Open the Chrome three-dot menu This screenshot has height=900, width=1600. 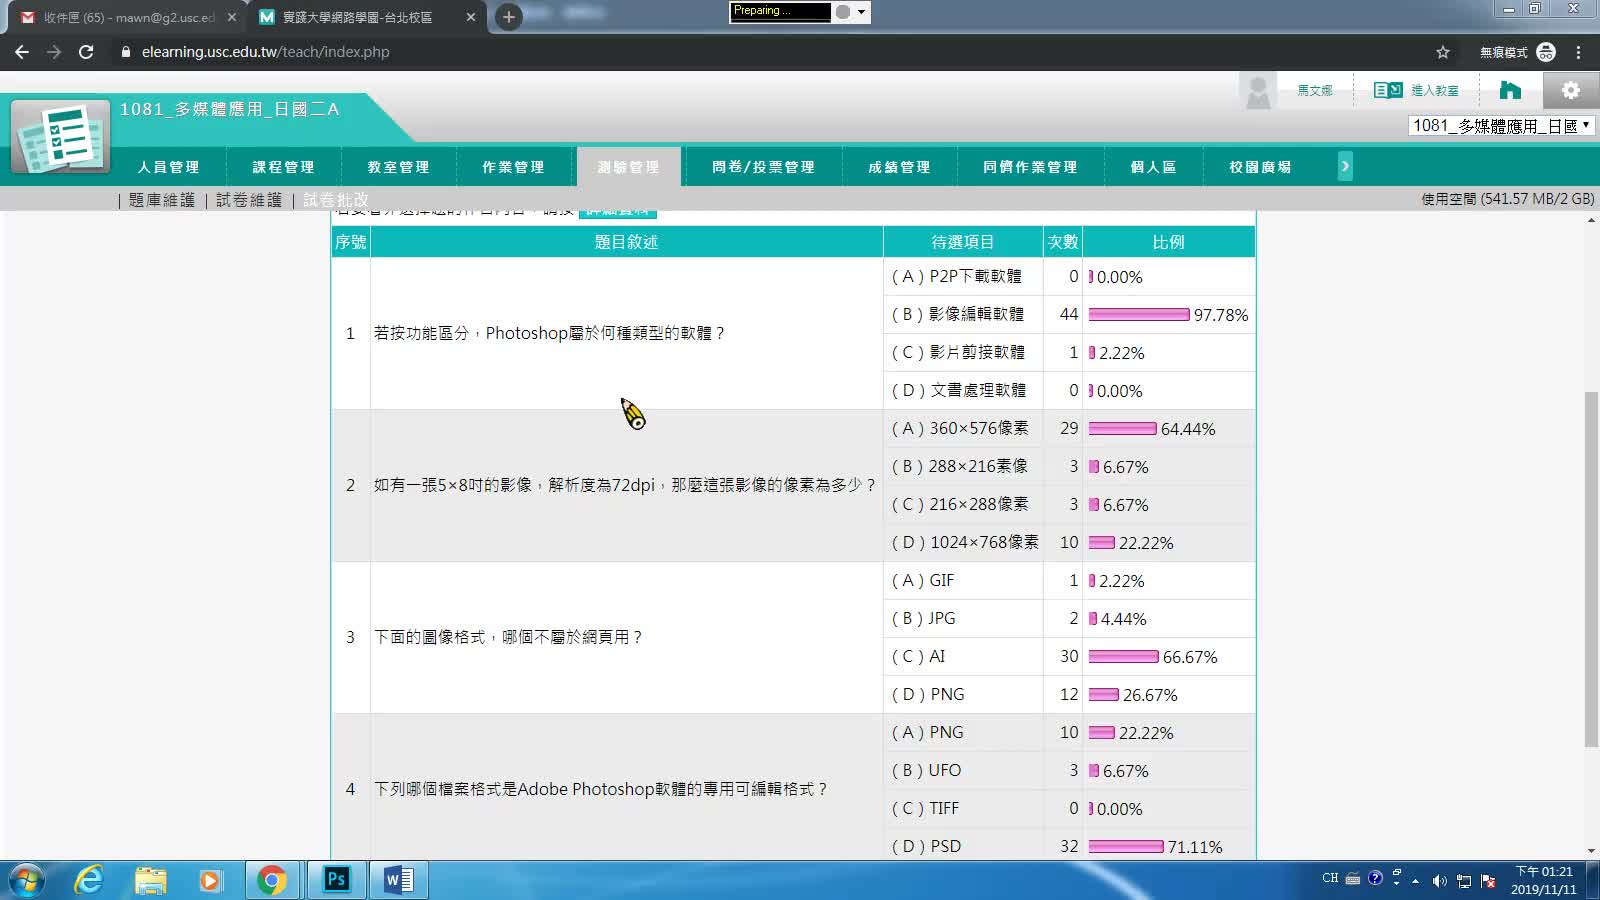(x=1578, y=52)
